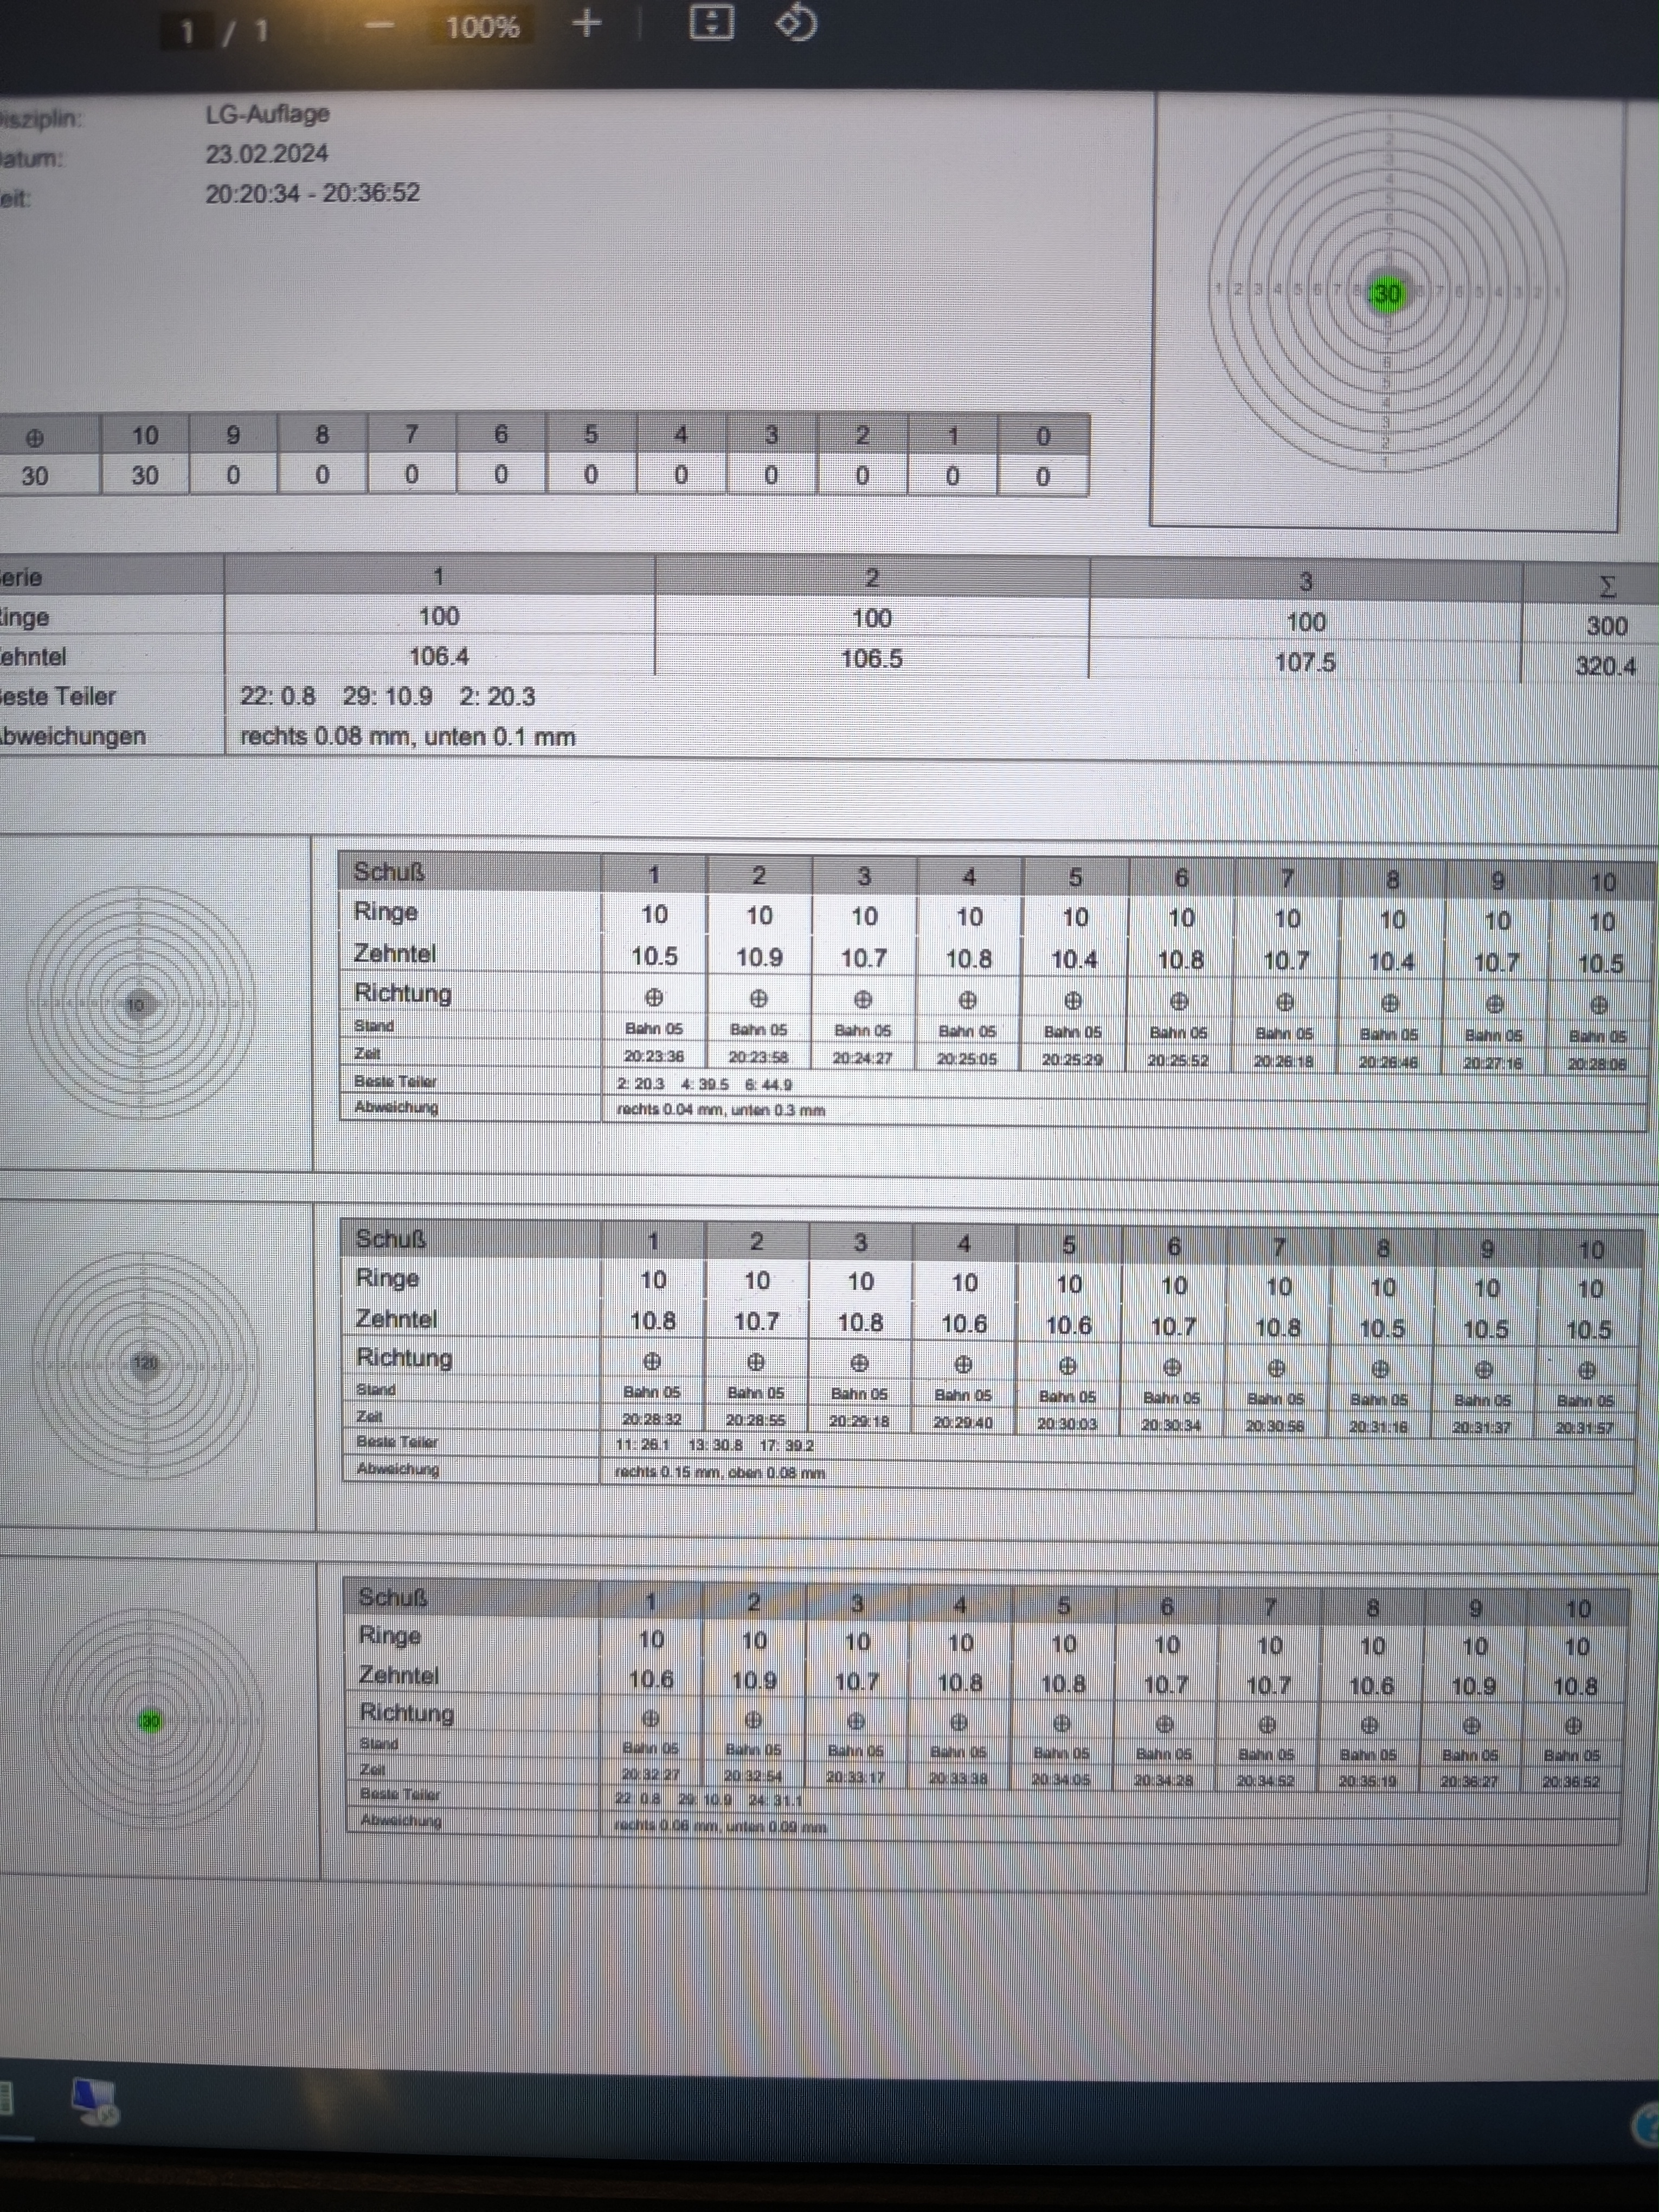Viewport: 1659px width, 2212px height.
Task: Click the Beste Teiler text 22: 0.8
Action: (x=277, y=697)
